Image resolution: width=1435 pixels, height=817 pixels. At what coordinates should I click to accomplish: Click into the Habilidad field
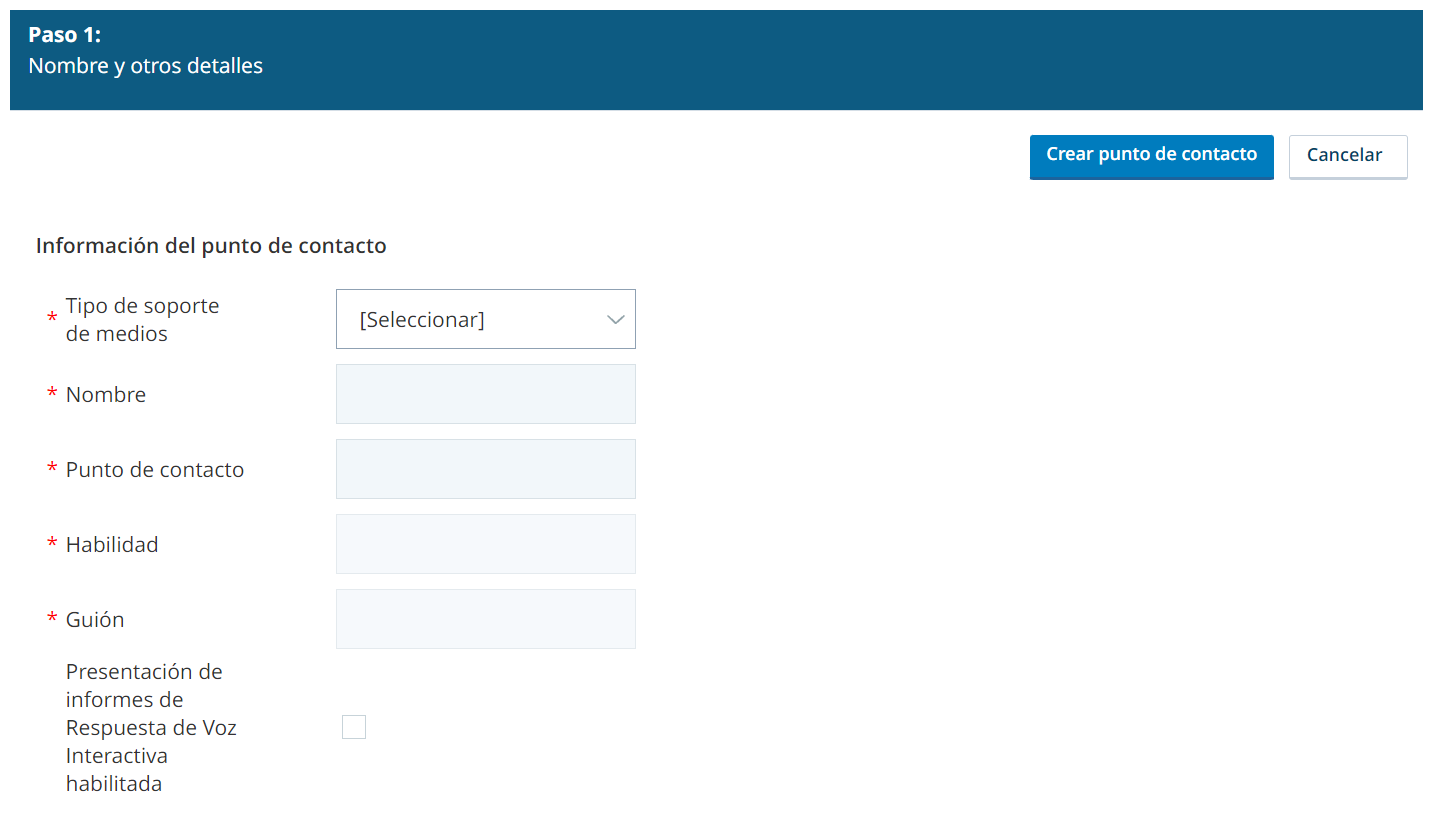tap(485, 544)
